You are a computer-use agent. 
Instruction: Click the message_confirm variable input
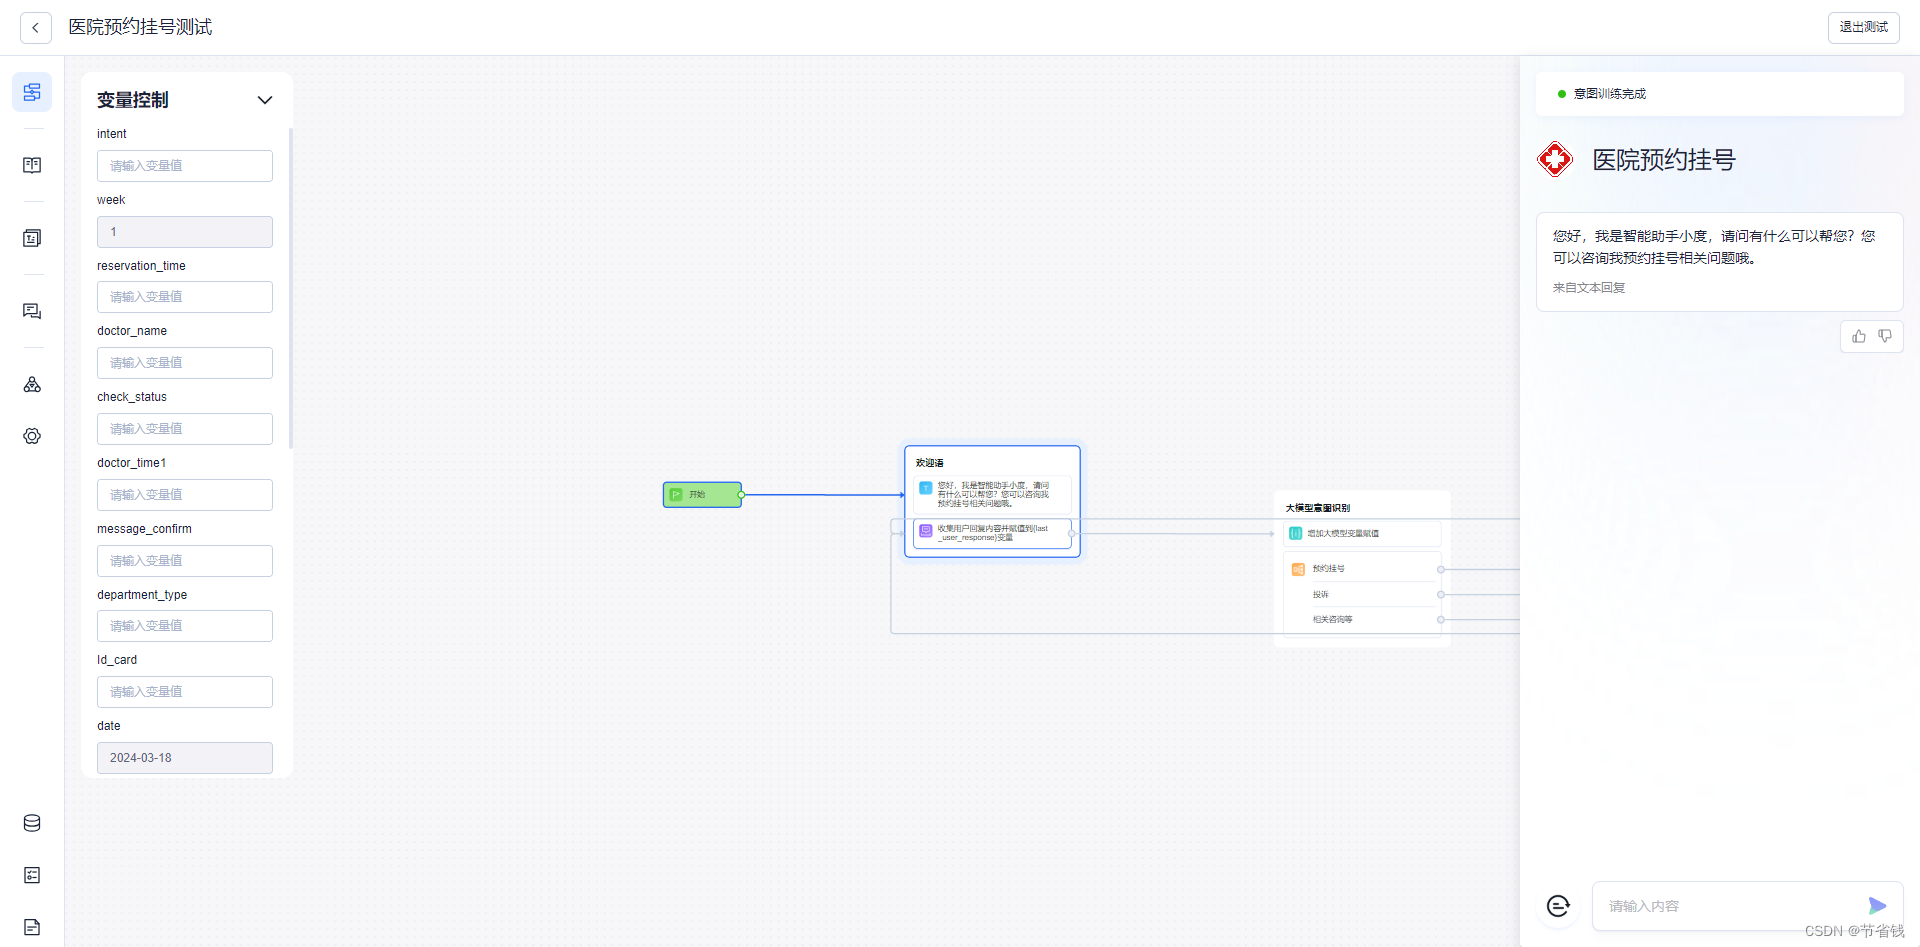(185, 561)
